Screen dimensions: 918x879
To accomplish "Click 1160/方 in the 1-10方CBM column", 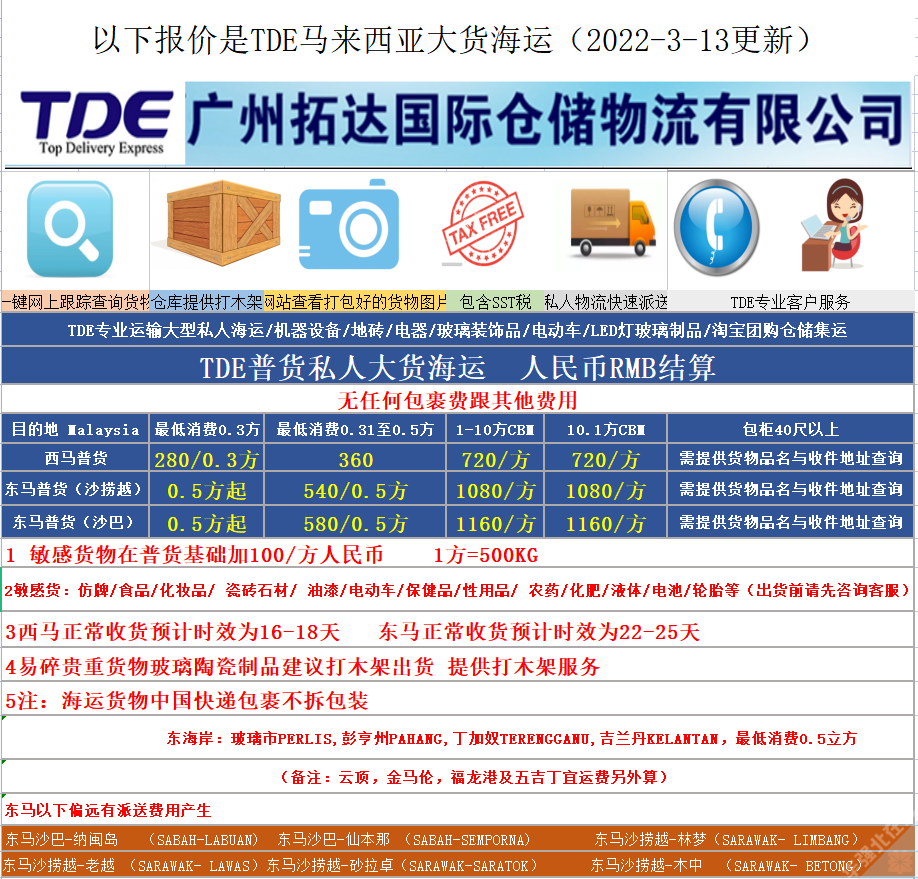I will click(495, 524).
